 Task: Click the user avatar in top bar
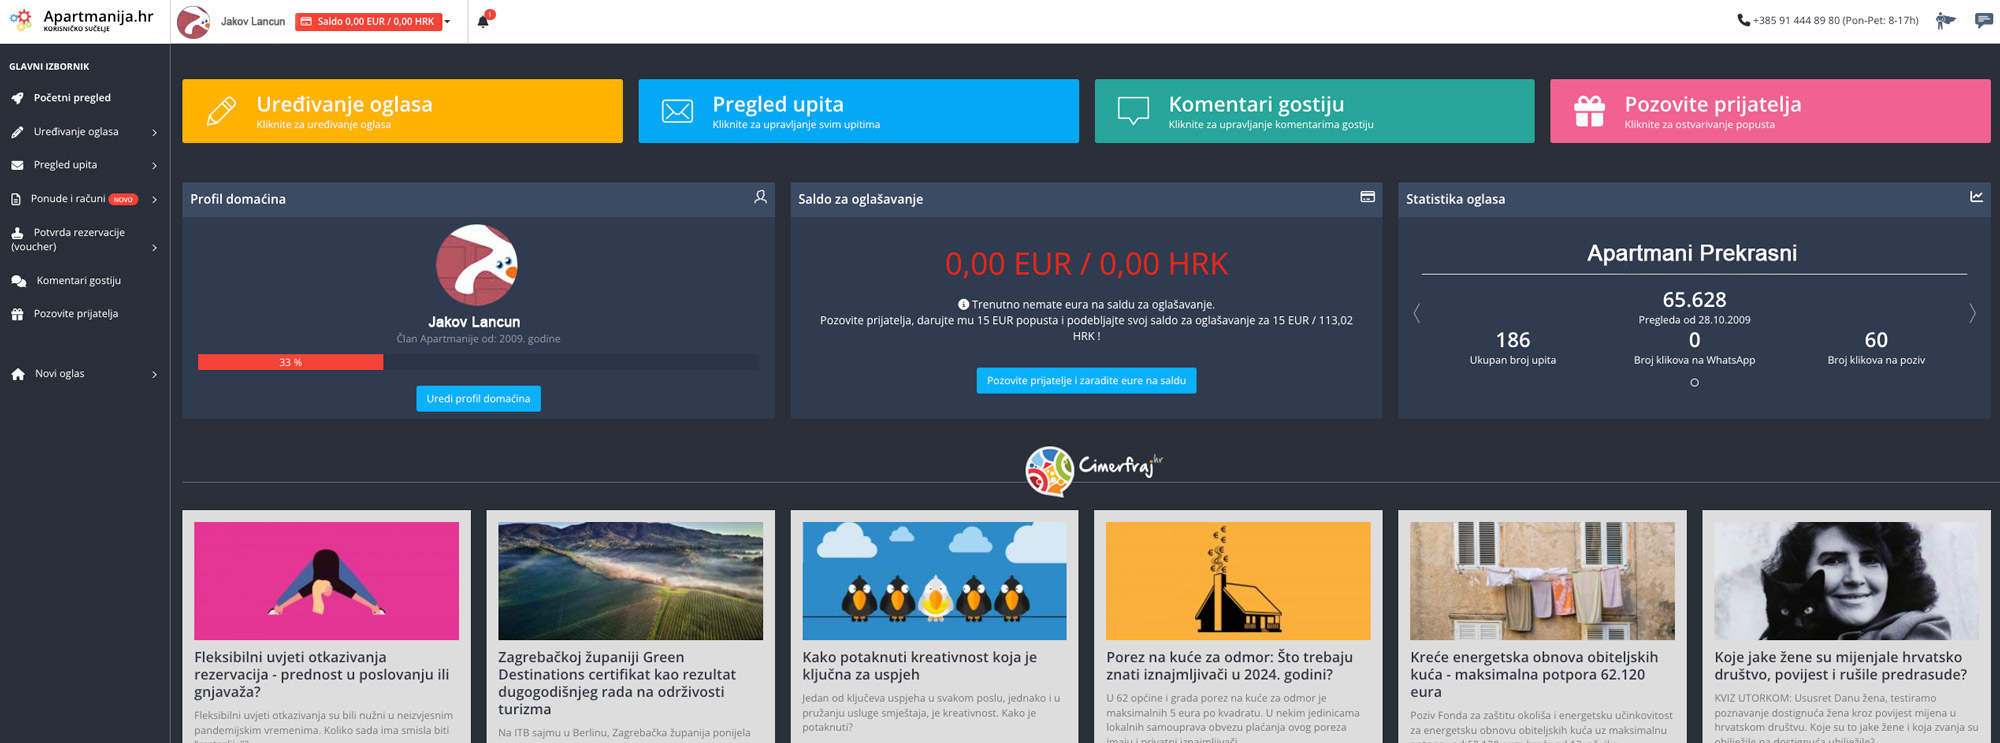click(x=193, y=21)
